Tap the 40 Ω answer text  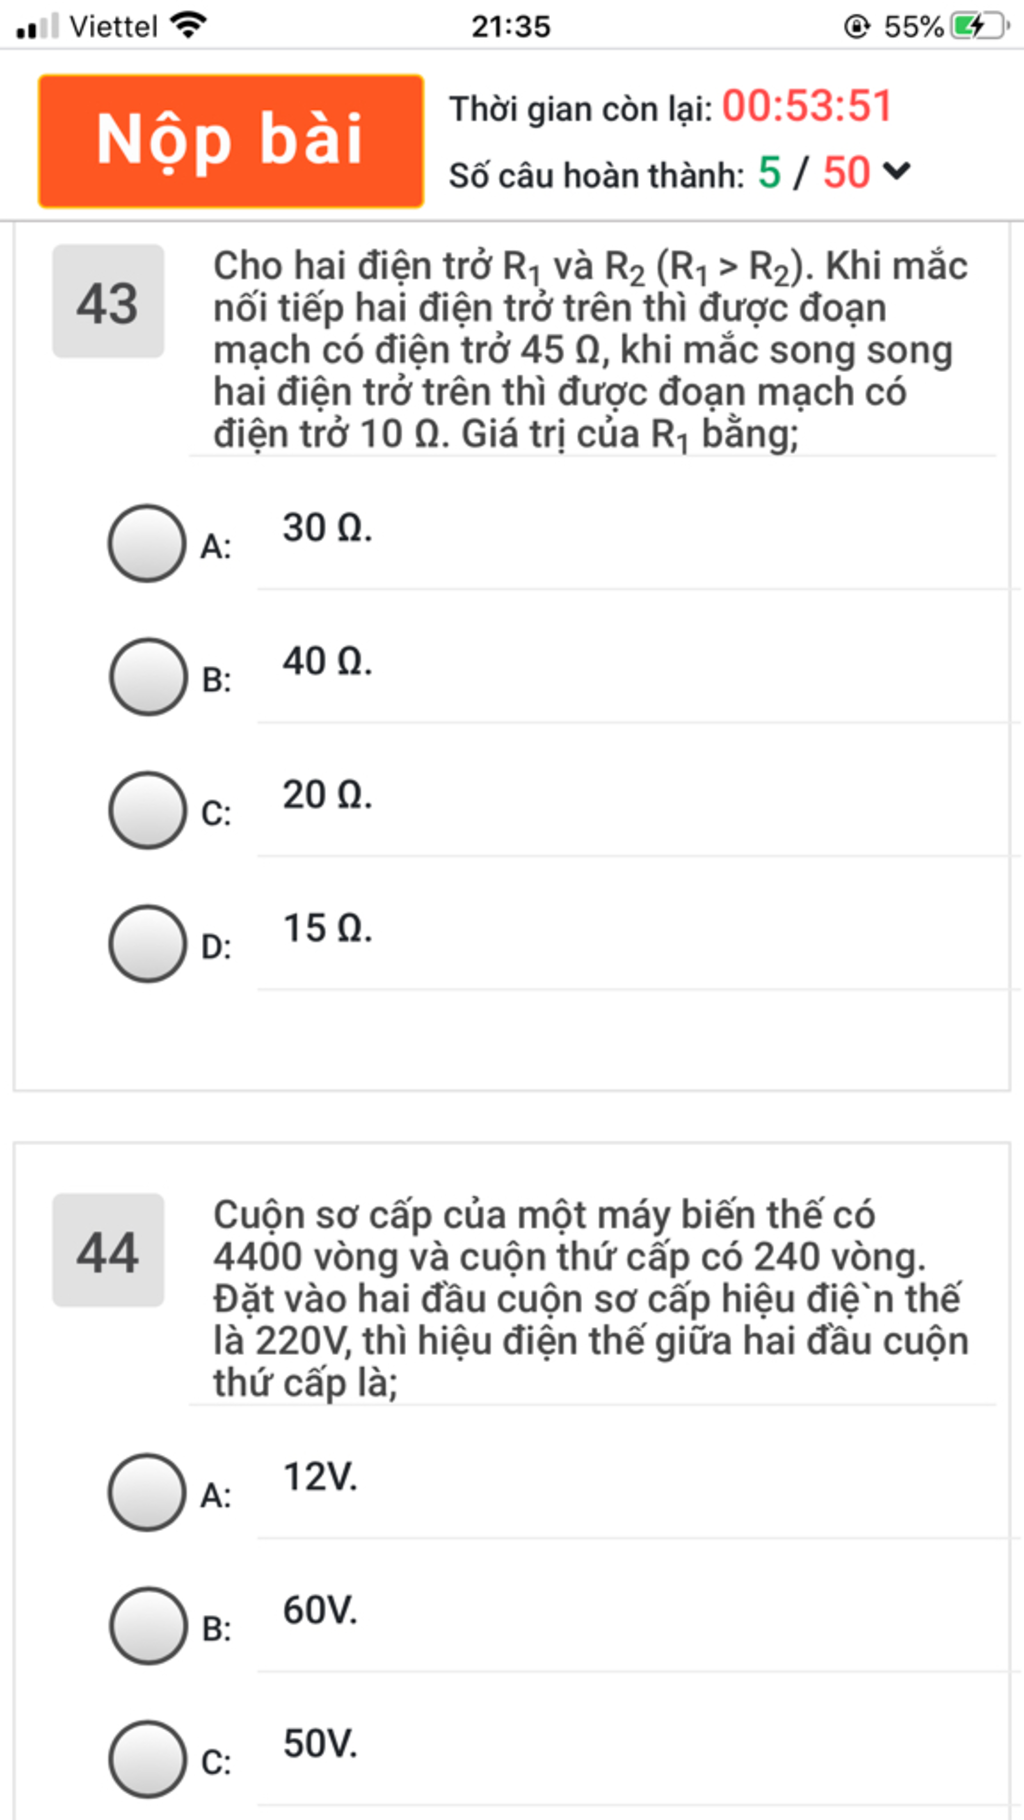tap(327, 661)
